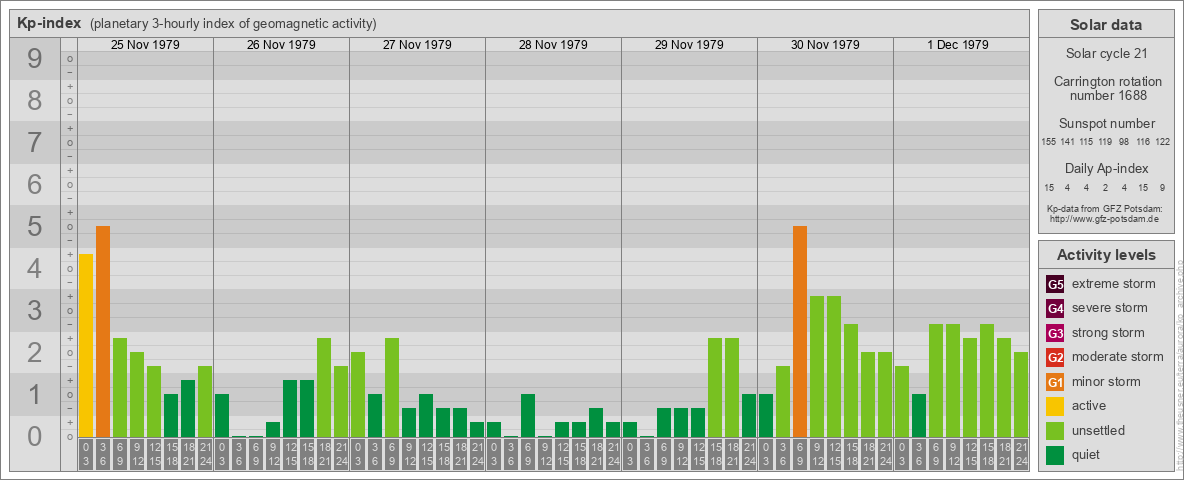Click the 'Sunspot number' label
The width and height of the screenshot is (1184, 480).
point(1106,124)
